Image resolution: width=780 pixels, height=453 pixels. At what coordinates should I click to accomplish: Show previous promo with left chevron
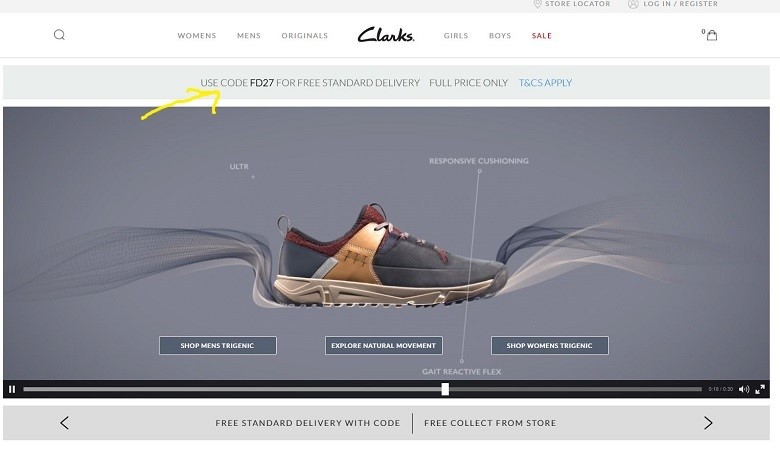64,423
